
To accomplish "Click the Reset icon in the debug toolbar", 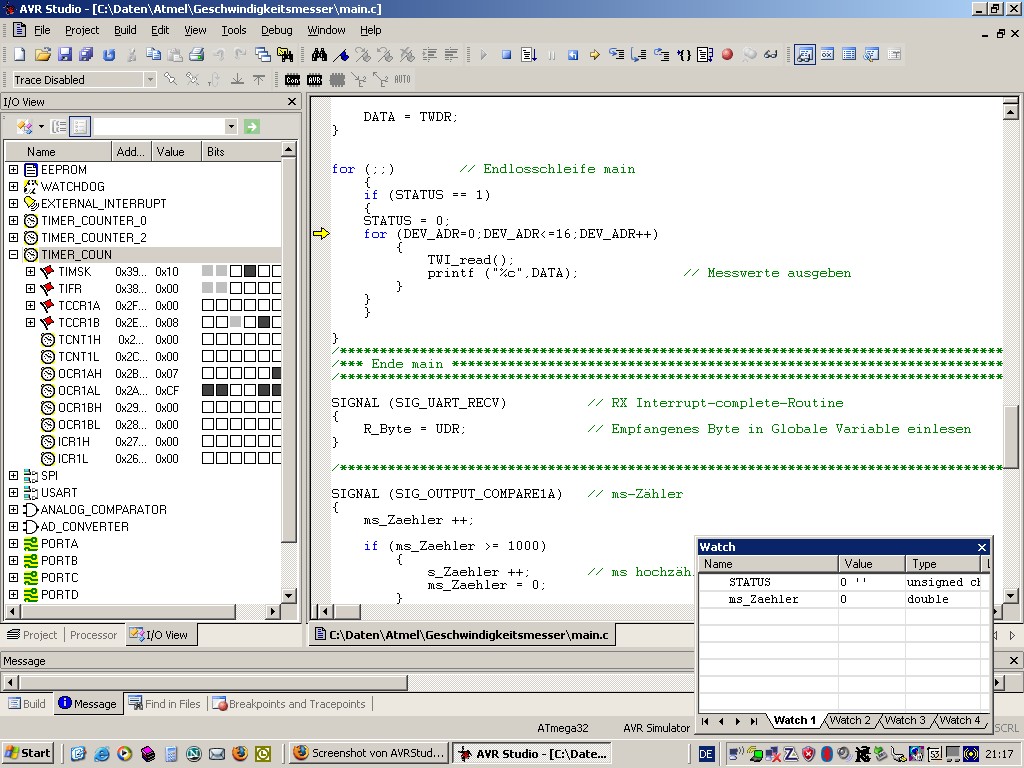I will [x=573, y=55].
